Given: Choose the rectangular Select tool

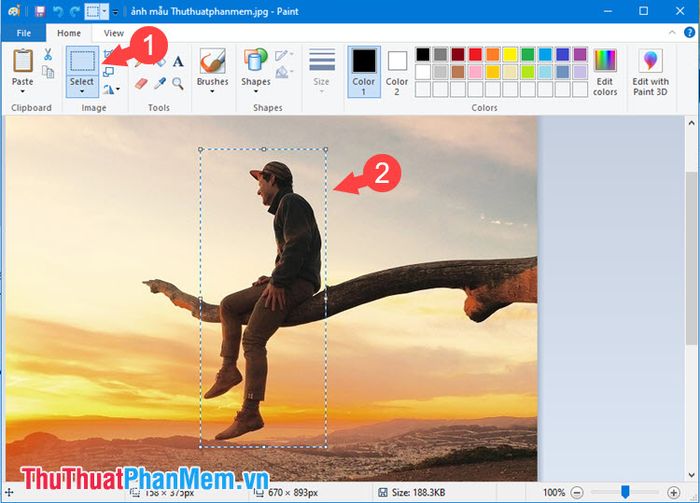Looking at the screenshot, I should pos(82,61).
